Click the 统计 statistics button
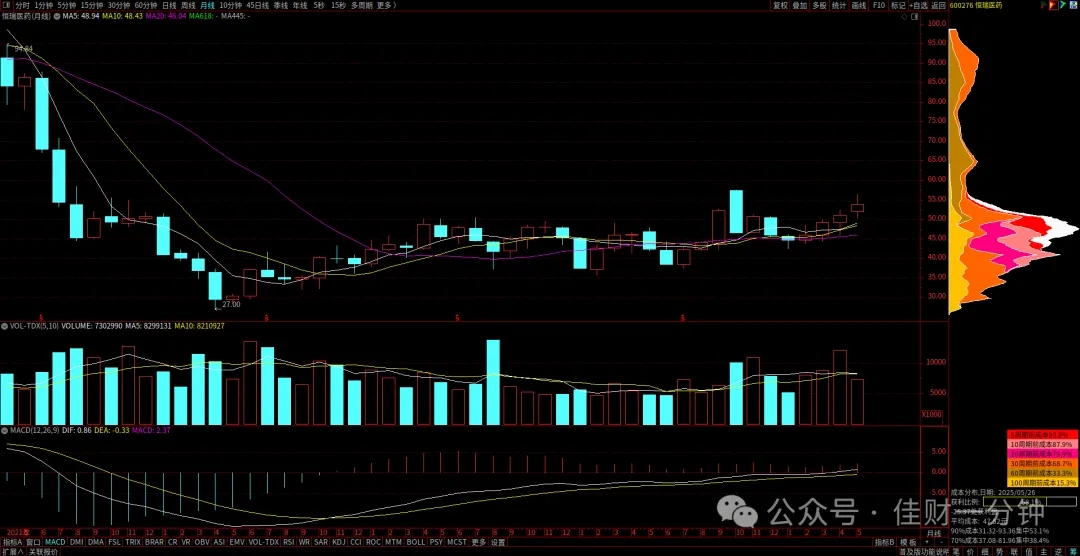Image resolution: width=1080 pixels, height=556 pixels. [x=839, y=5]
